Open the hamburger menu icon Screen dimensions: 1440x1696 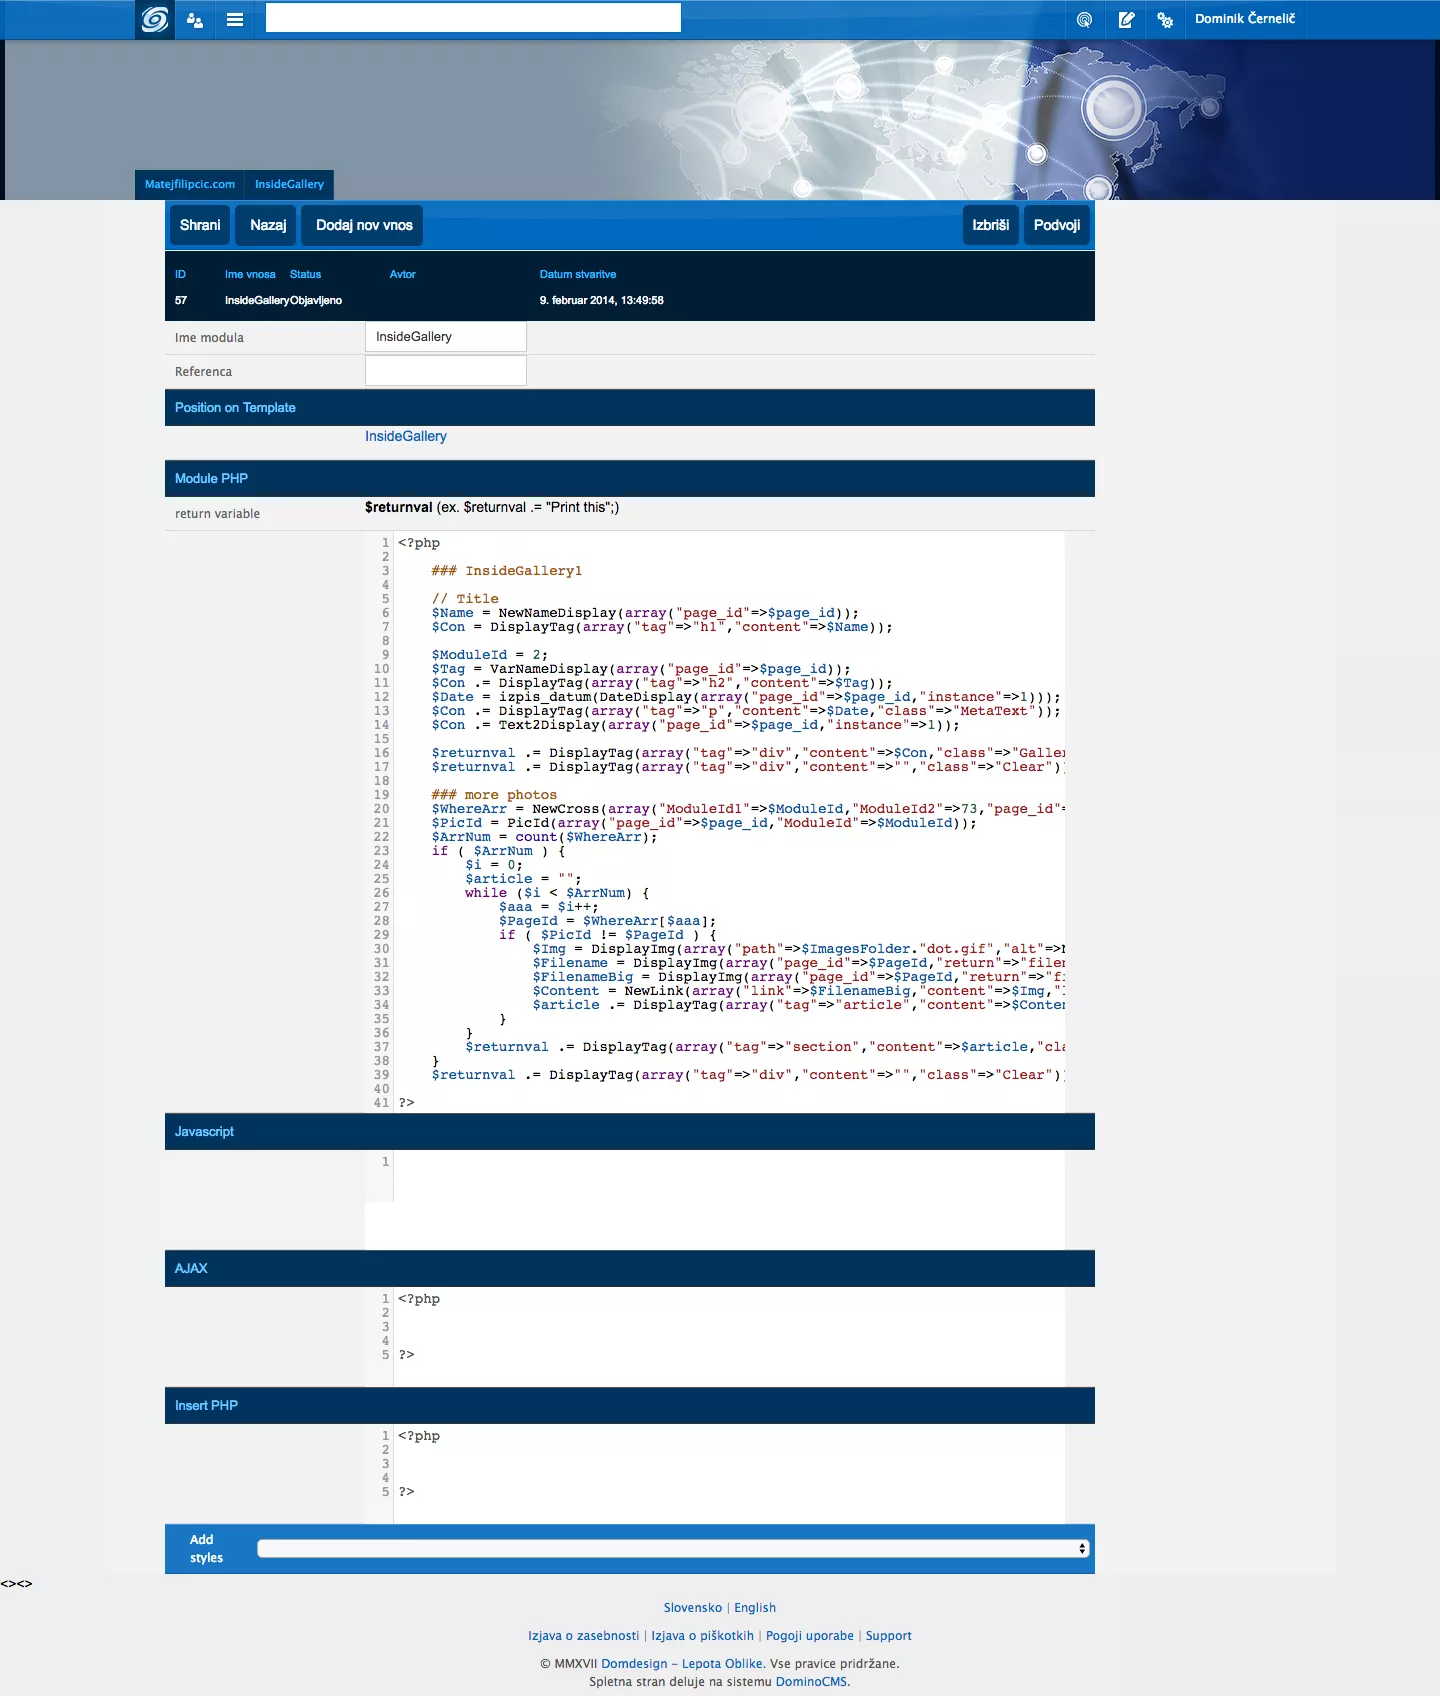point(235,19)
